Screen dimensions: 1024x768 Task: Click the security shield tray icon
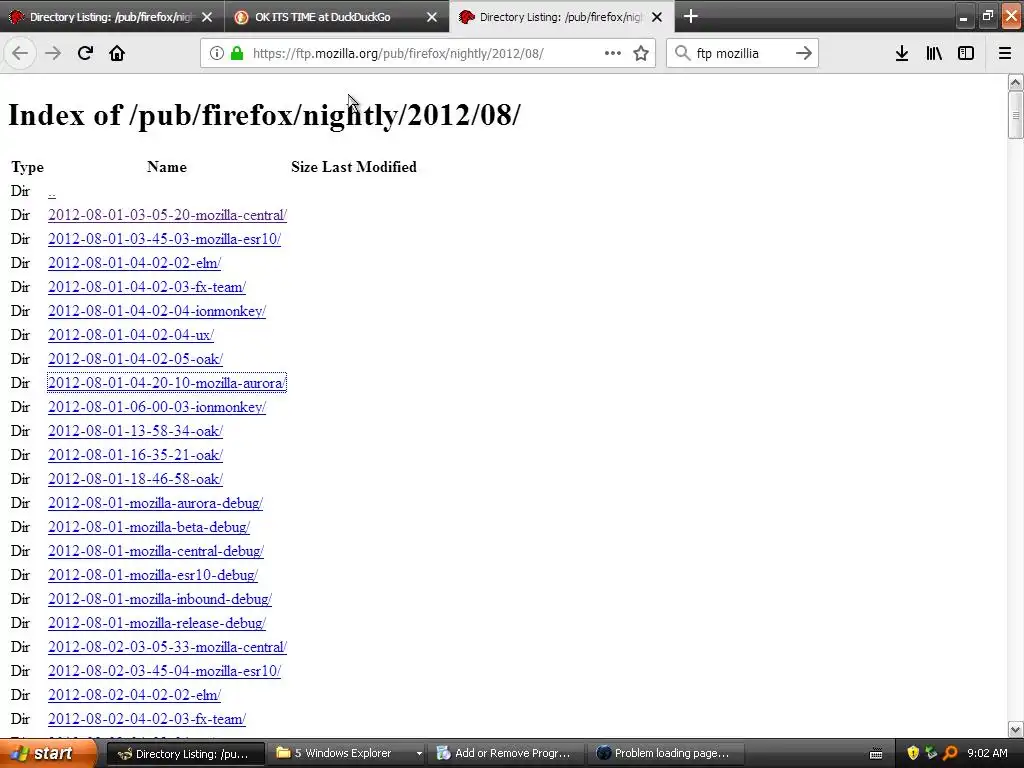[913, 753]
